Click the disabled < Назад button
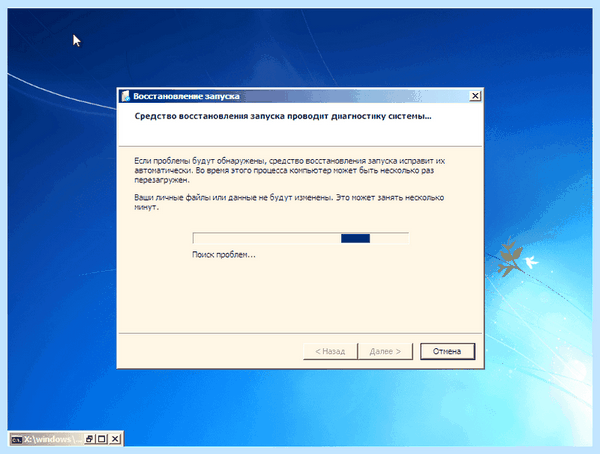This screenshot has width=600, height=454. (x=330, y=351)
